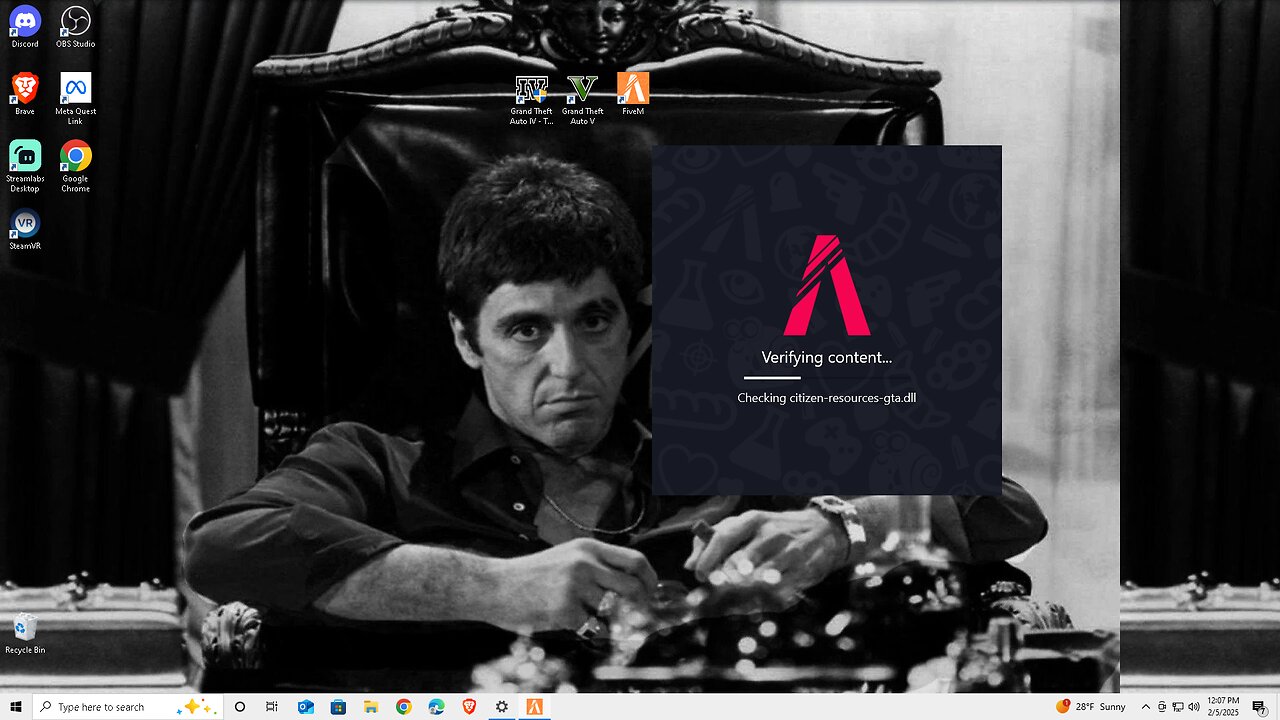
Task: Open the Recycle Bin
Action: 25,633
